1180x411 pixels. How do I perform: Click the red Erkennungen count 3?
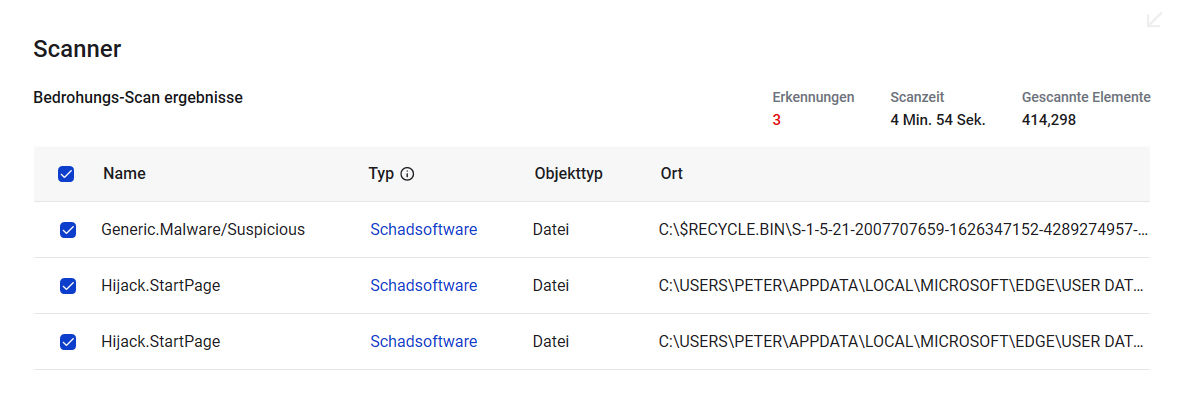[776, 120]
